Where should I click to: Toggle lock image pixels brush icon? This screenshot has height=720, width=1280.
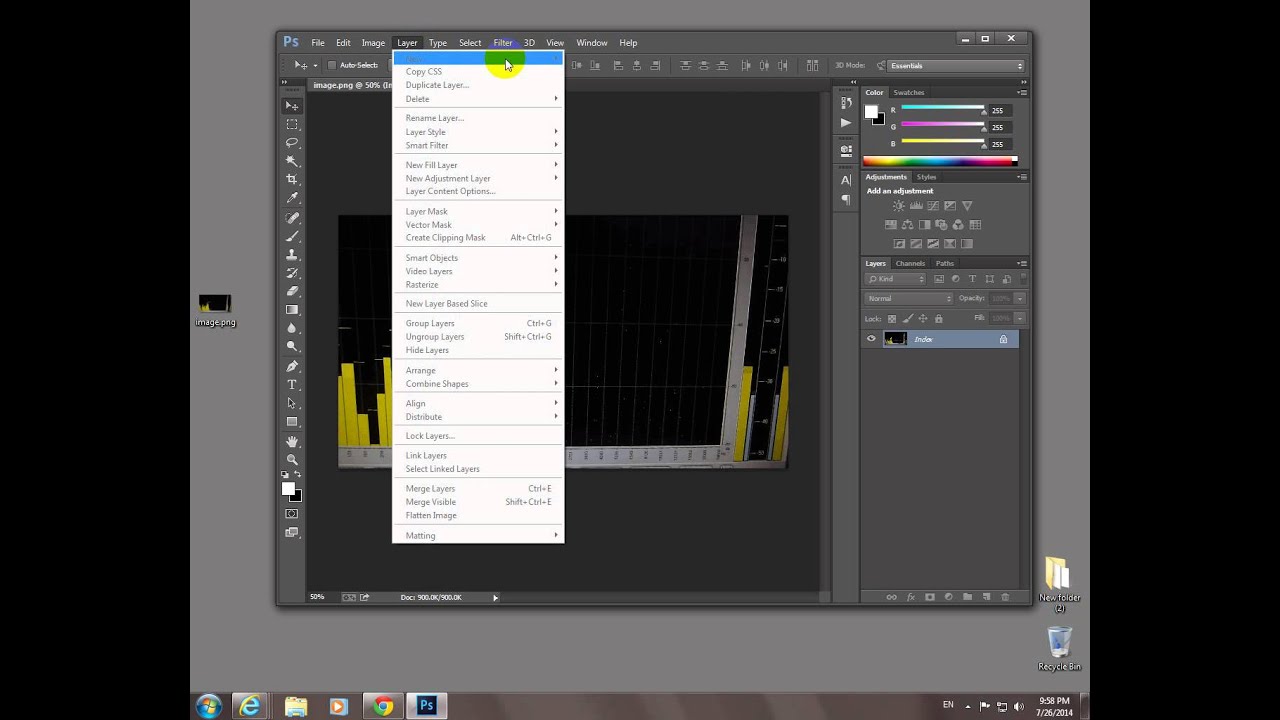click(x=910, y=318)
